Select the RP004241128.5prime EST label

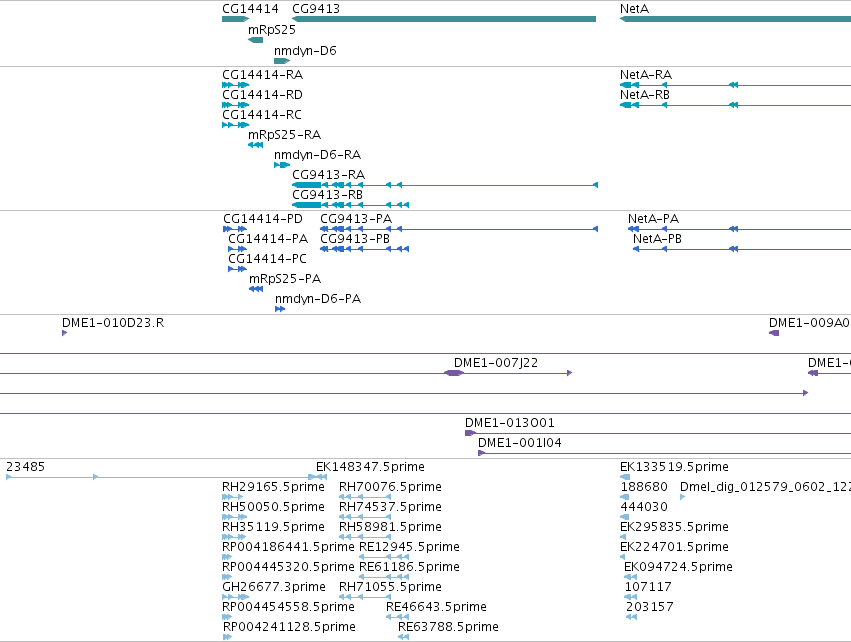coord(289,628)
